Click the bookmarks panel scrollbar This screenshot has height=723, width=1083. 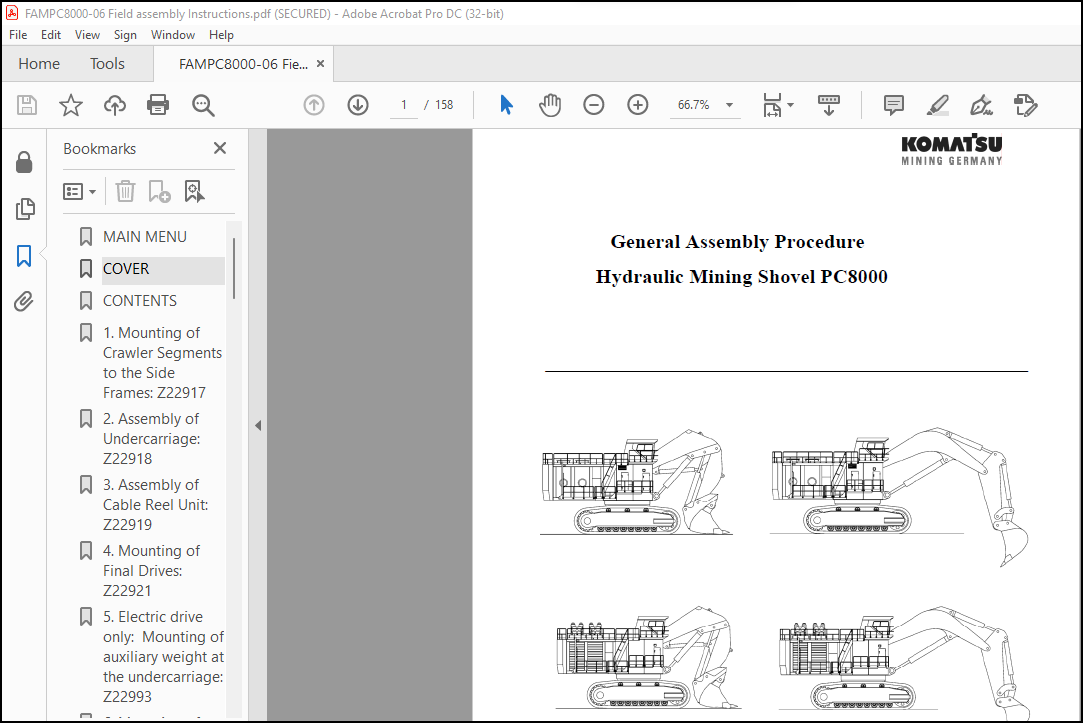click(x=234, y=269)
